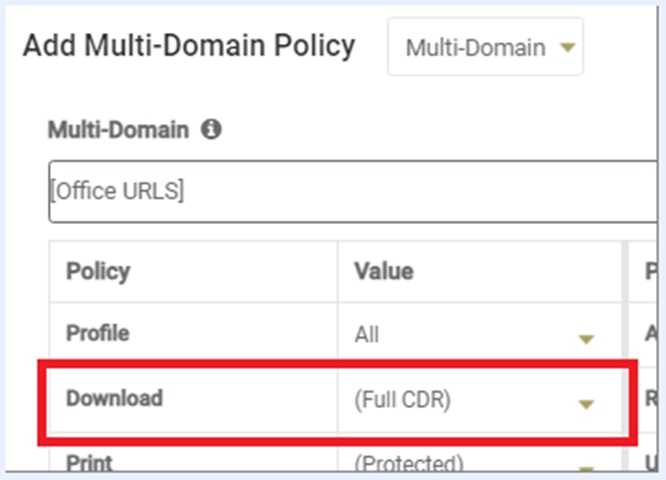Click the partially visible third column header
This screenshot has height=480, width=666.
pos(646,271)
